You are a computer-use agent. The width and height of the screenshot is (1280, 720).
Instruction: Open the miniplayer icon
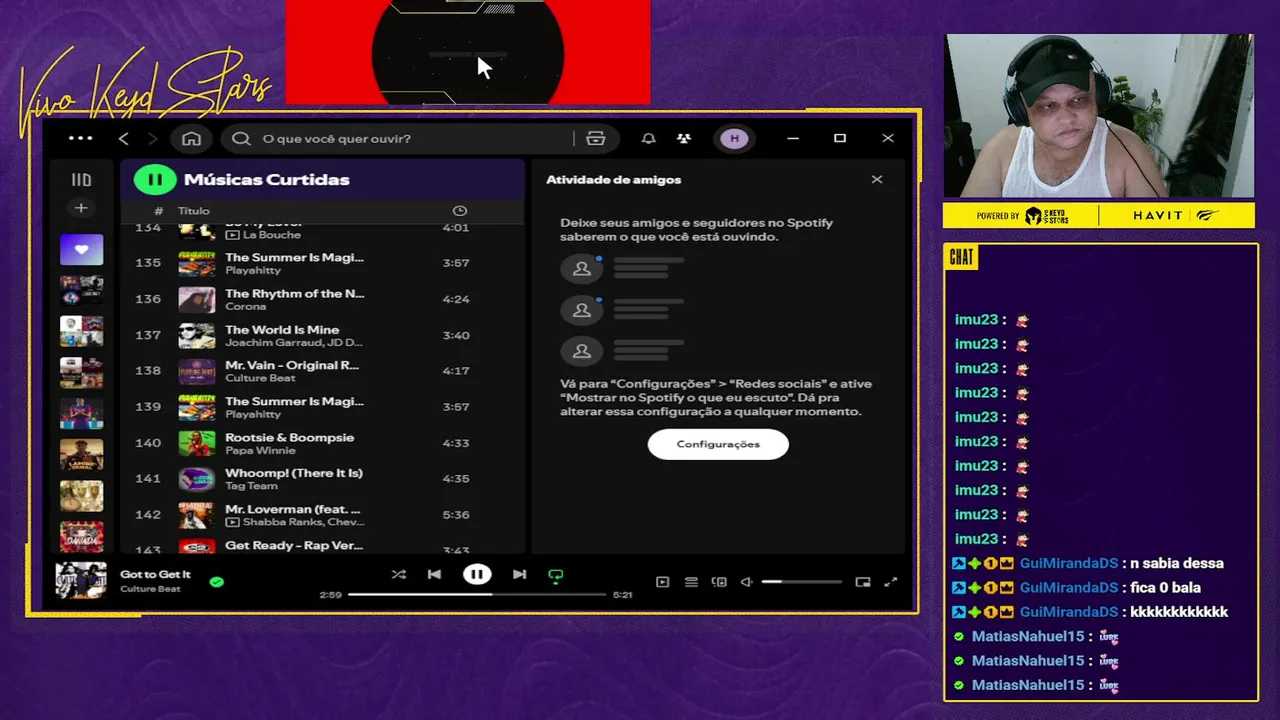863,582
